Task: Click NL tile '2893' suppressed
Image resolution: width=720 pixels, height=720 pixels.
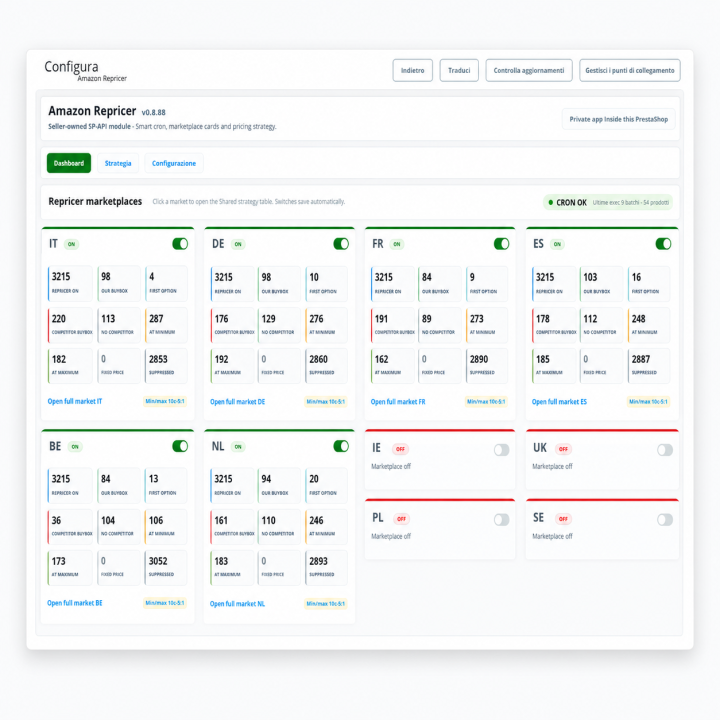Action: 326,568
